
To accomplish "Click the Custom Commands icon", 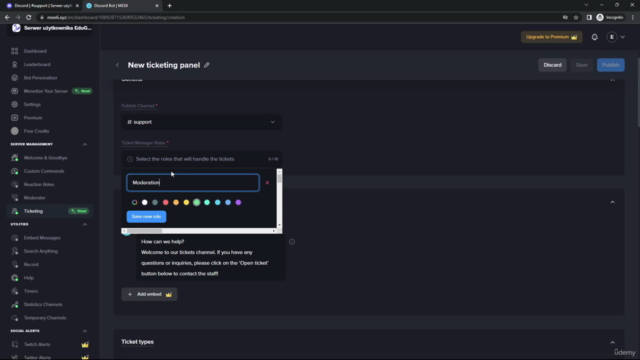I will (15, 171).
